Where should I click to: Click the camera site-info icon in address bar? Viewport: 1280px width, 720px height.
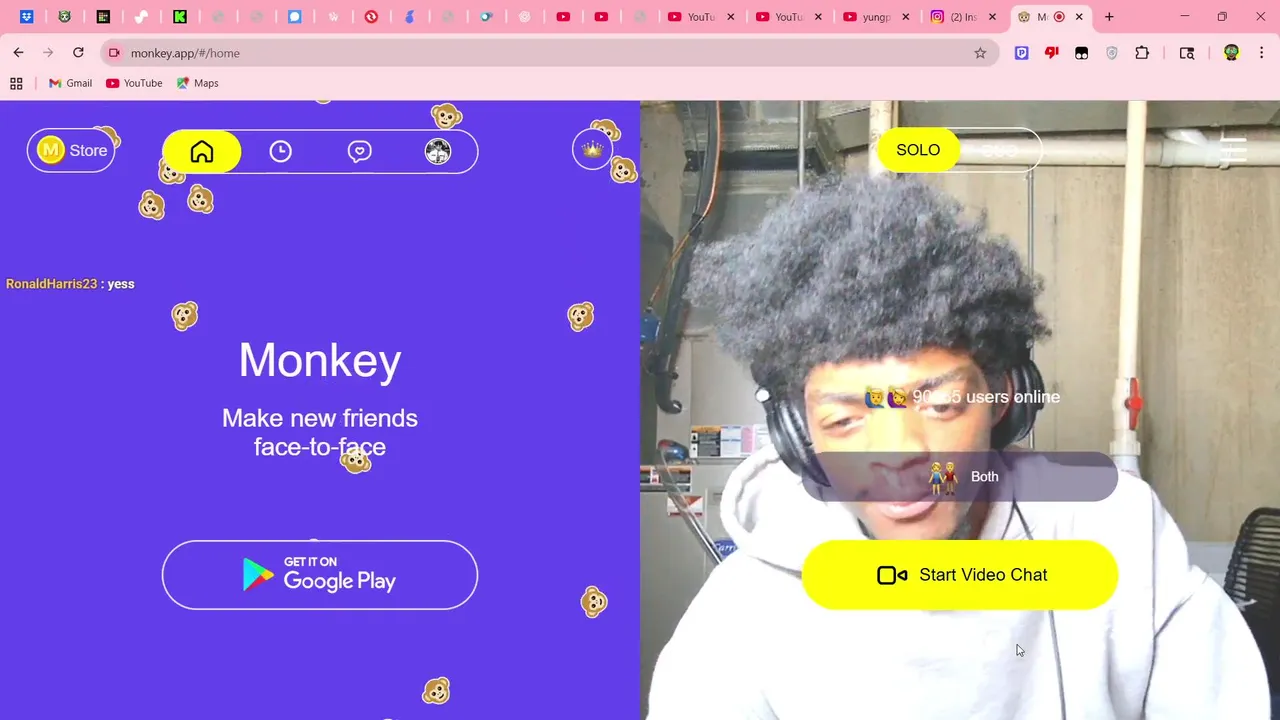114,53
